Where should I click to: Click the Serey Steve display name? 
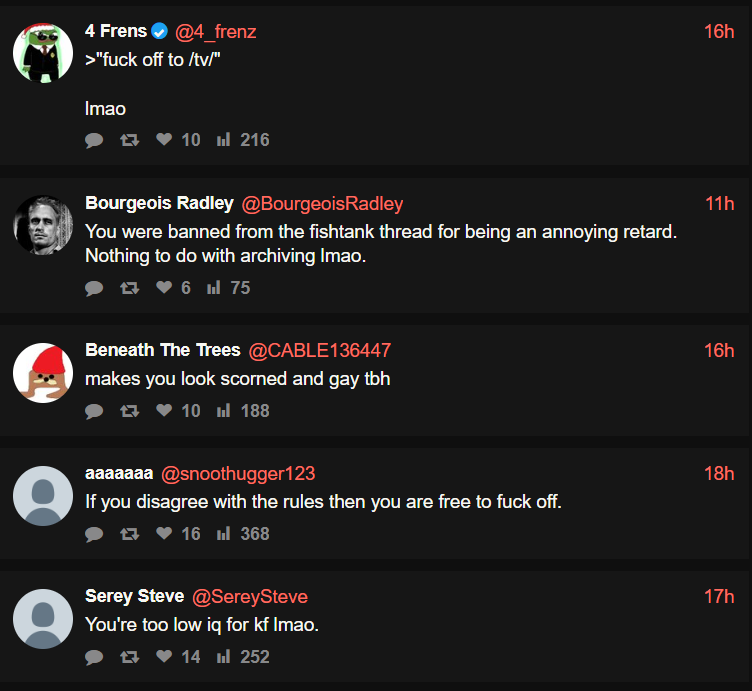(x=135, y=596)
